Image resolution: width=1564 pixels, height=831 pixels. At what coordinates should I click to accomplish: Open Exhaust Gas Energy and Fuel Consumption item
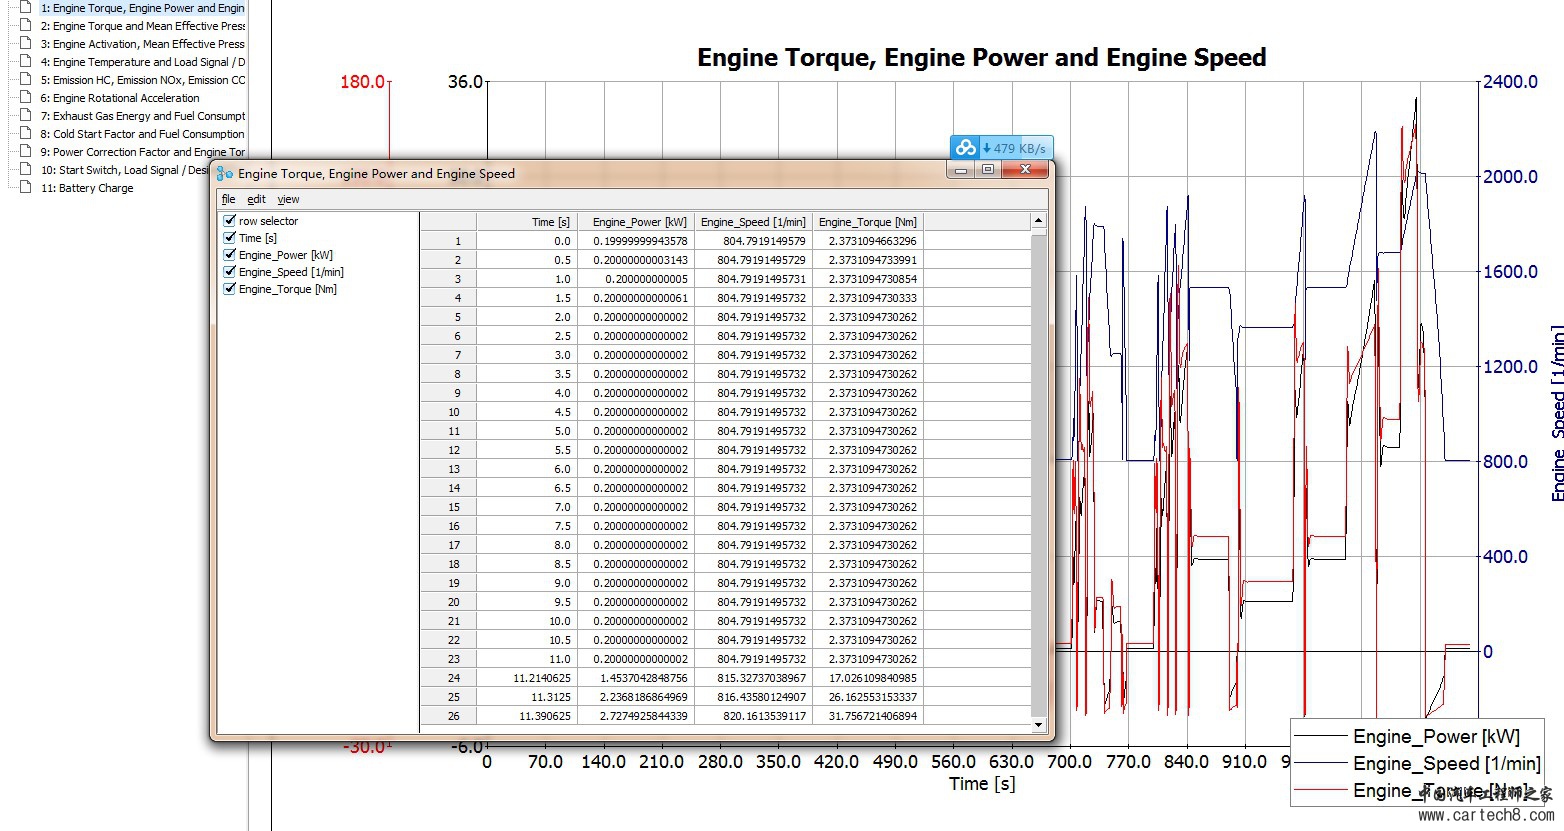point(142,116)
